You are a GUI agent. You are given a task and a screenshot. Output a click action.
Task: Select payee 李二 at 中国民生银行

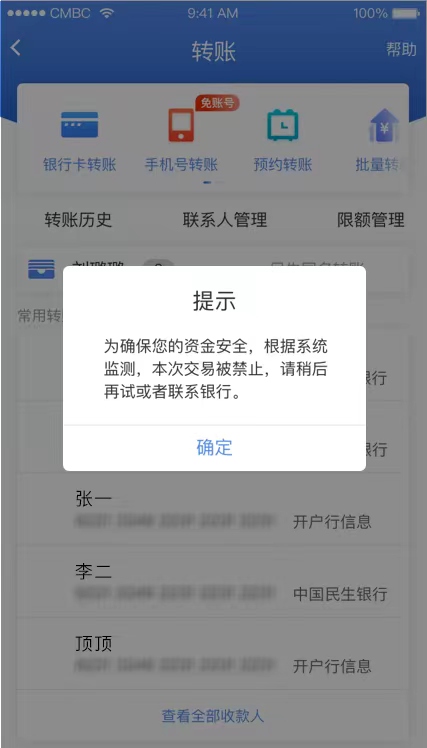click(x=213, y=582)
